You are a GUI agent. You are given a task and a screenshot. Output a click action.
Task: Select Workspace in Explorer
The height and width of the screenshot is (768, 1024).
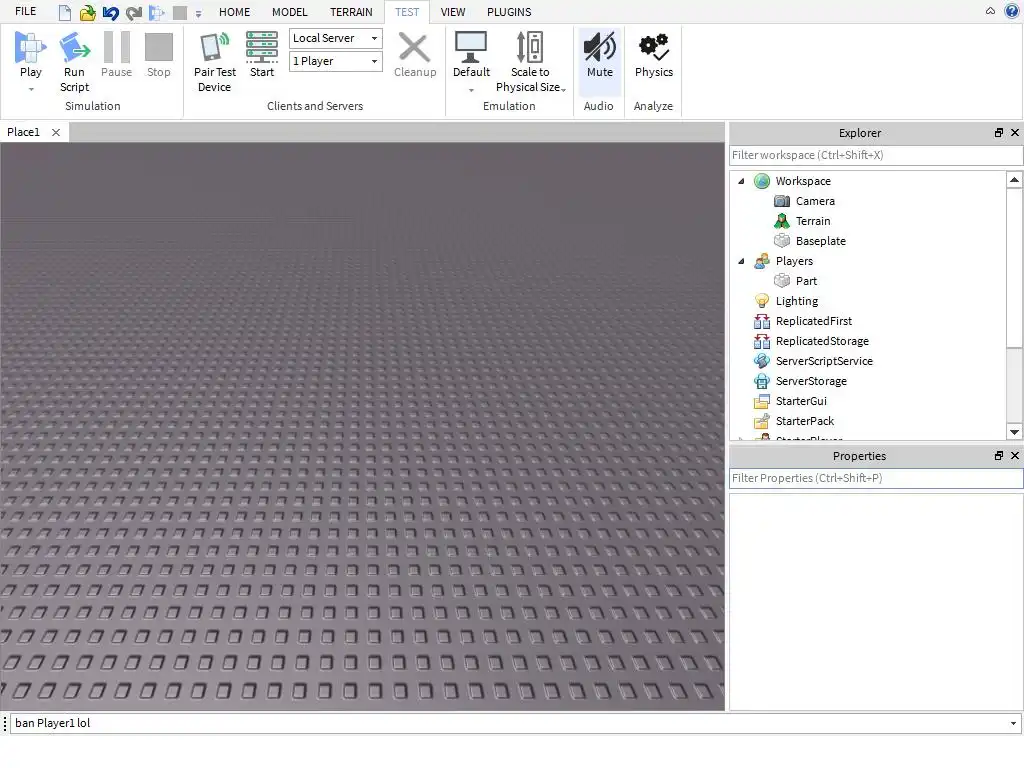click(x=803, y=182)
